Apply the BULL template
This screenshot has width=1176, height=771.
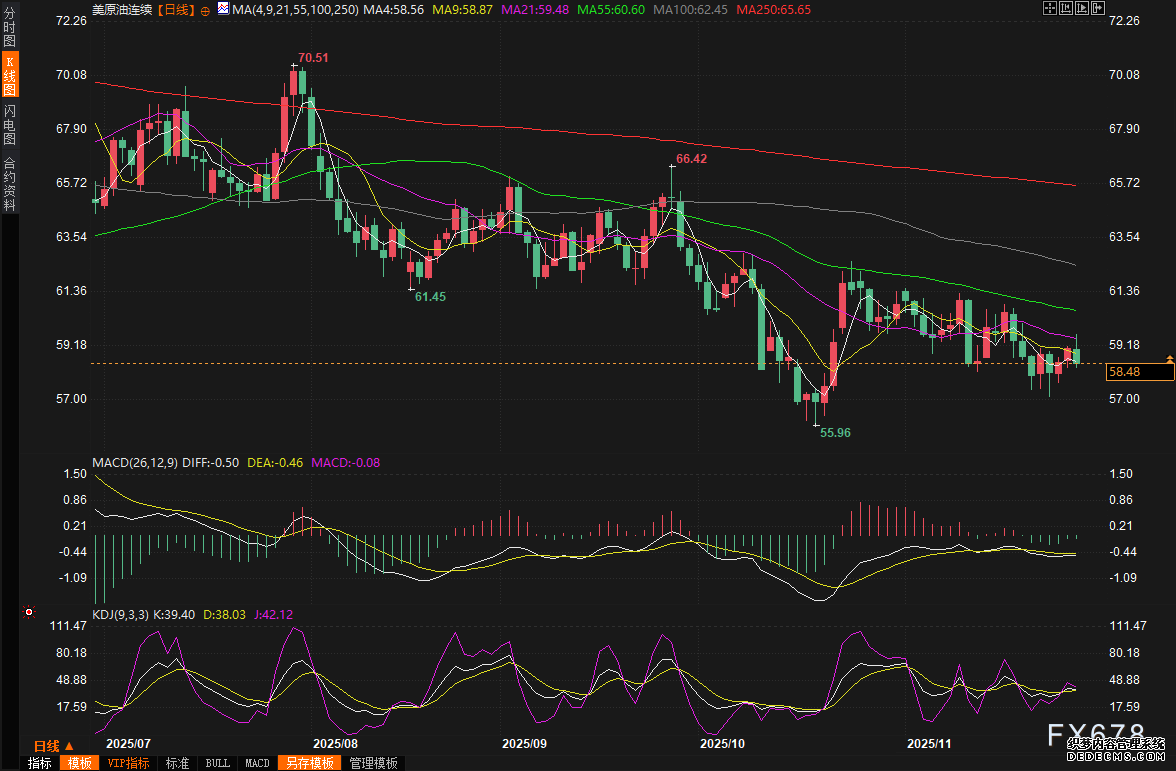(x=217, y=763)
